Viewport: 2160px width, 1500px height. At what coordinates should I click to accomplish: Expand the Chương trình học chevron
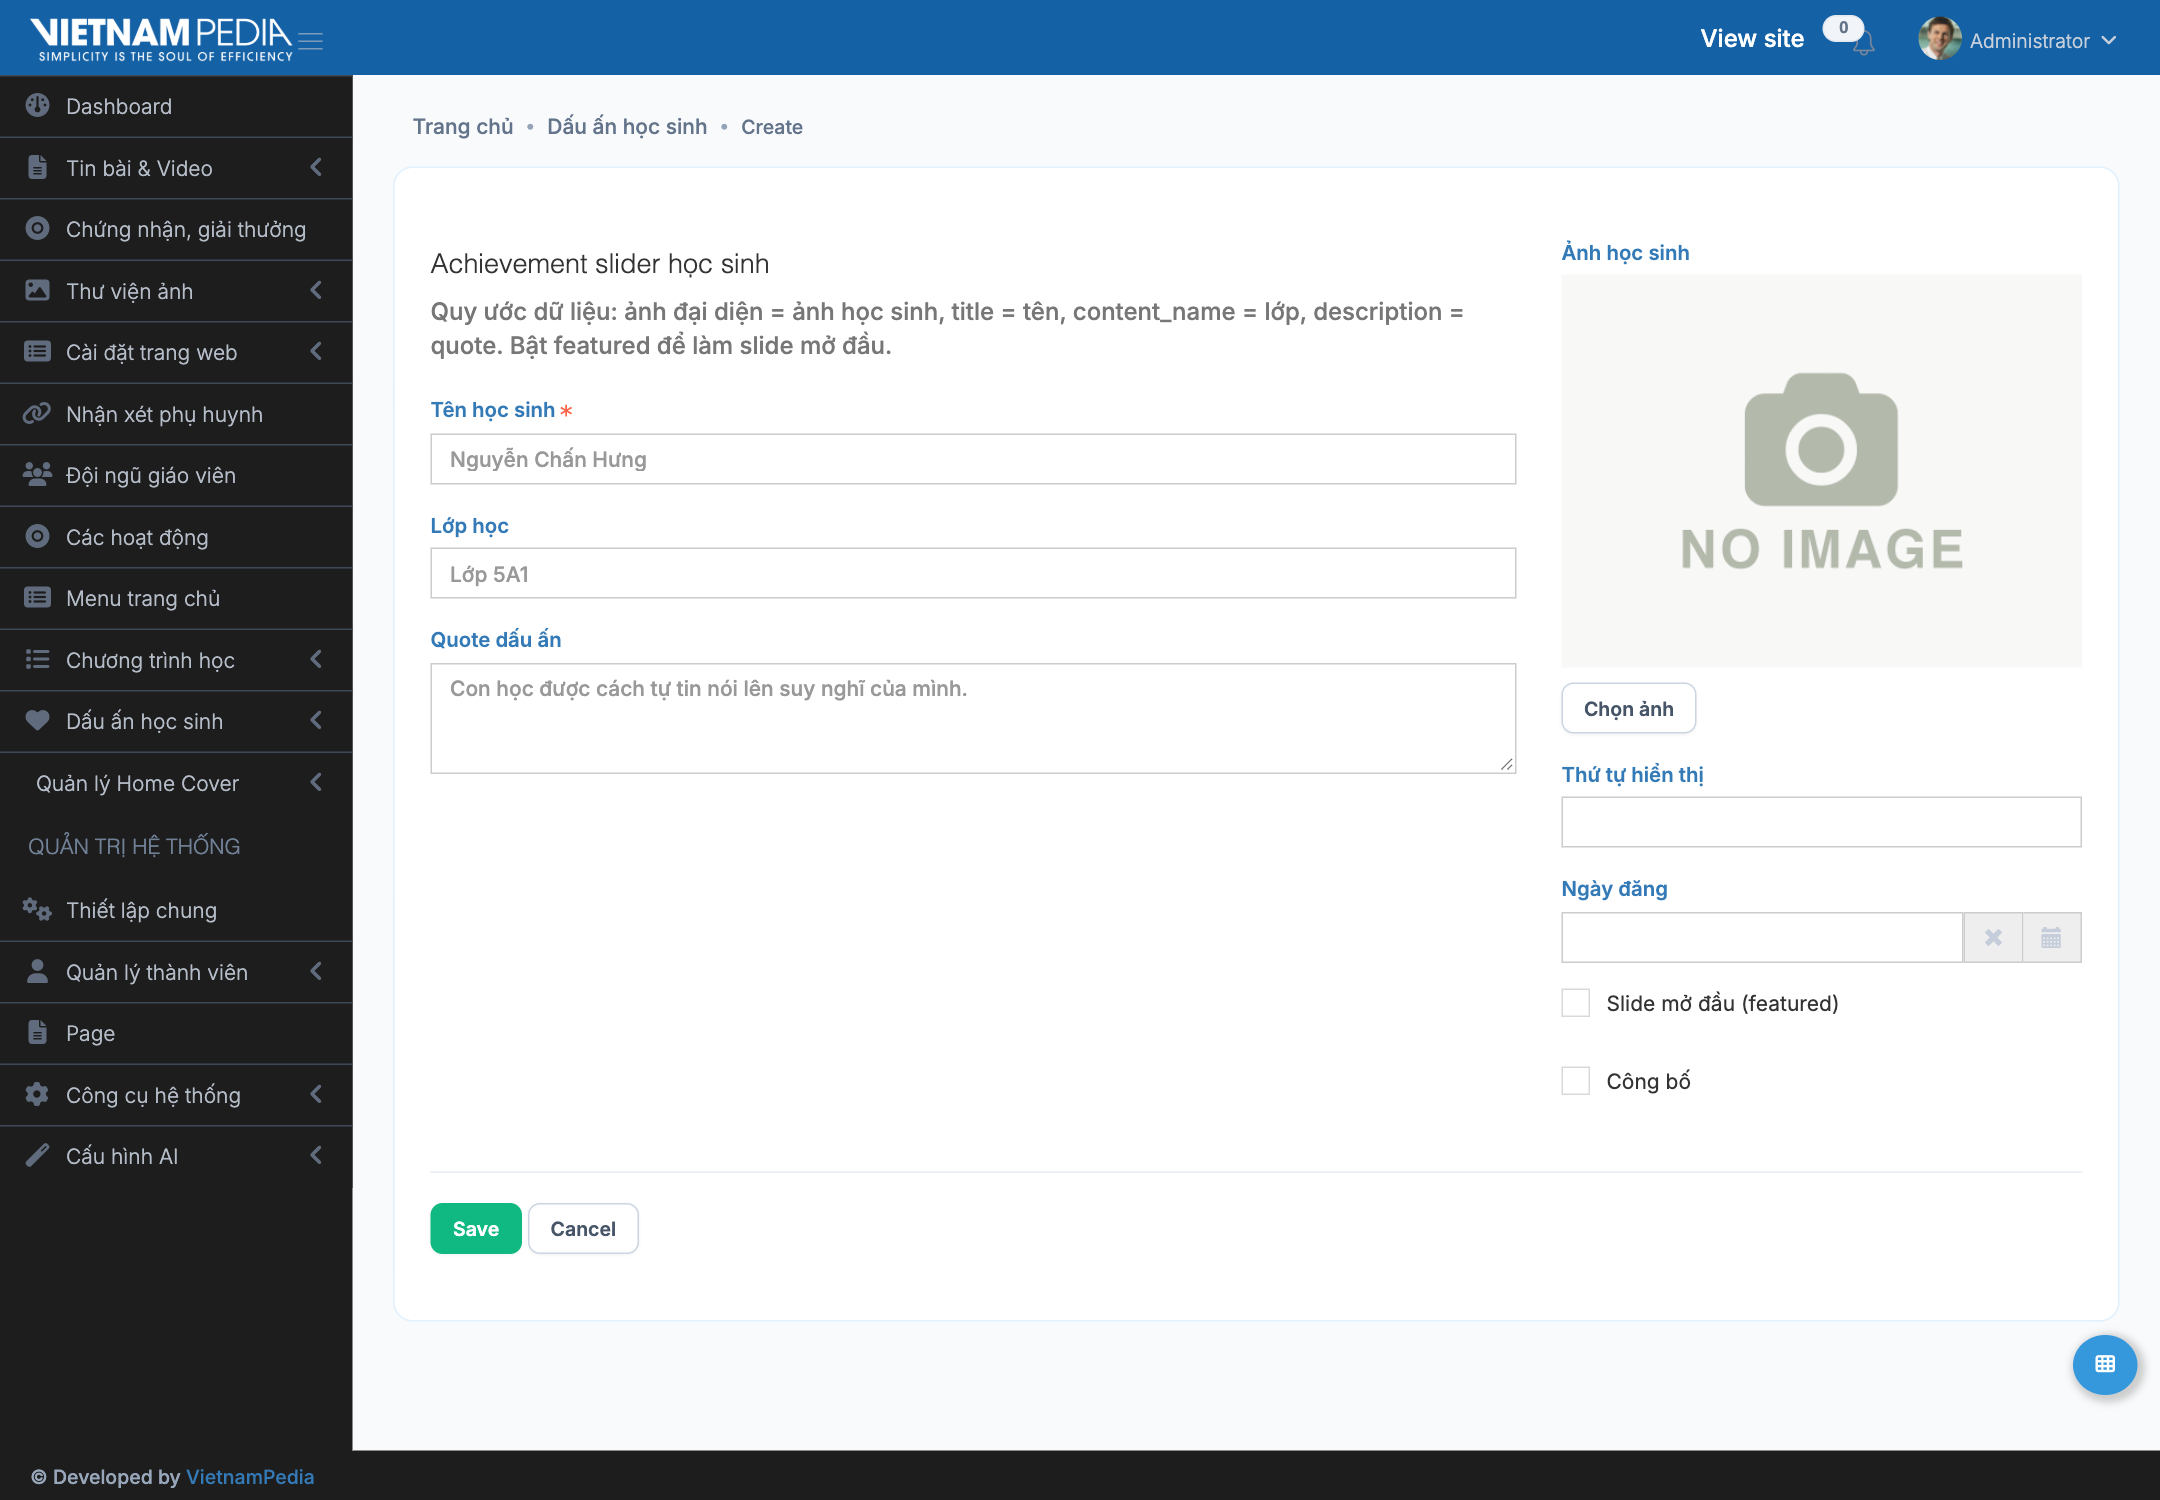coord(316,659)
